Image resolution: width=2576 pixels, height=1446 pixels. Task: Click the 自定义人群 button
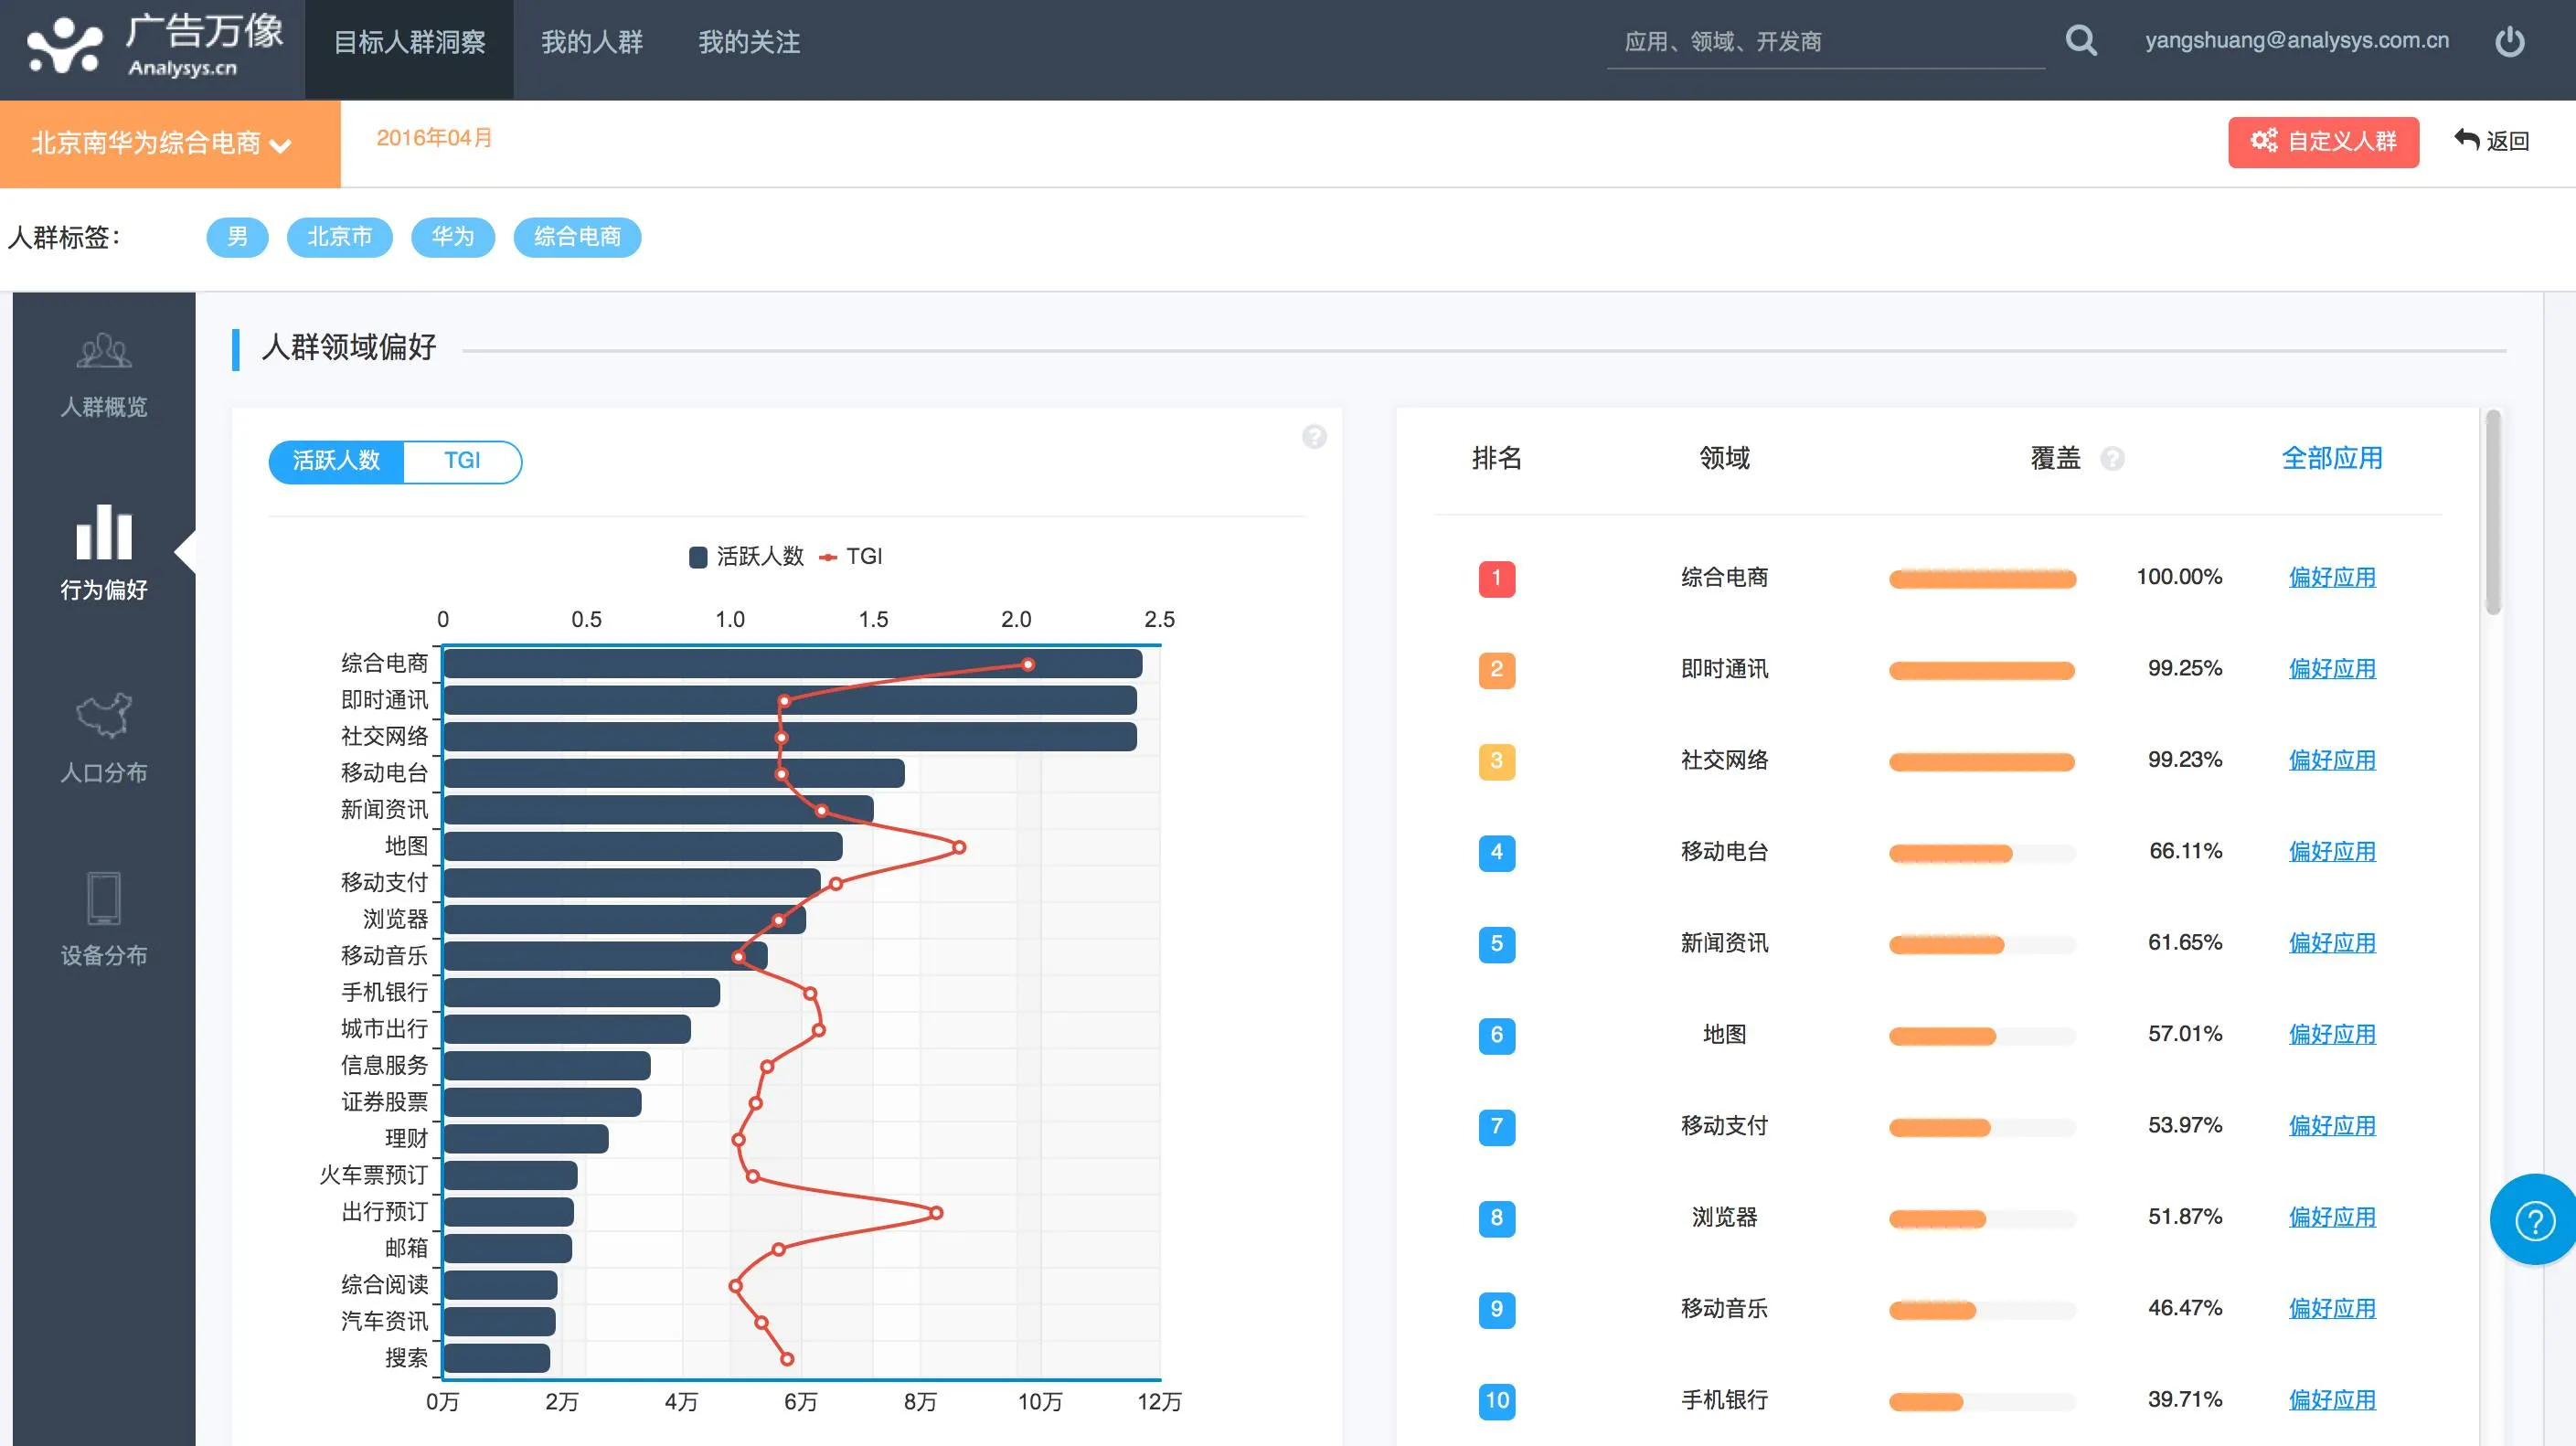coord(2322,142)
